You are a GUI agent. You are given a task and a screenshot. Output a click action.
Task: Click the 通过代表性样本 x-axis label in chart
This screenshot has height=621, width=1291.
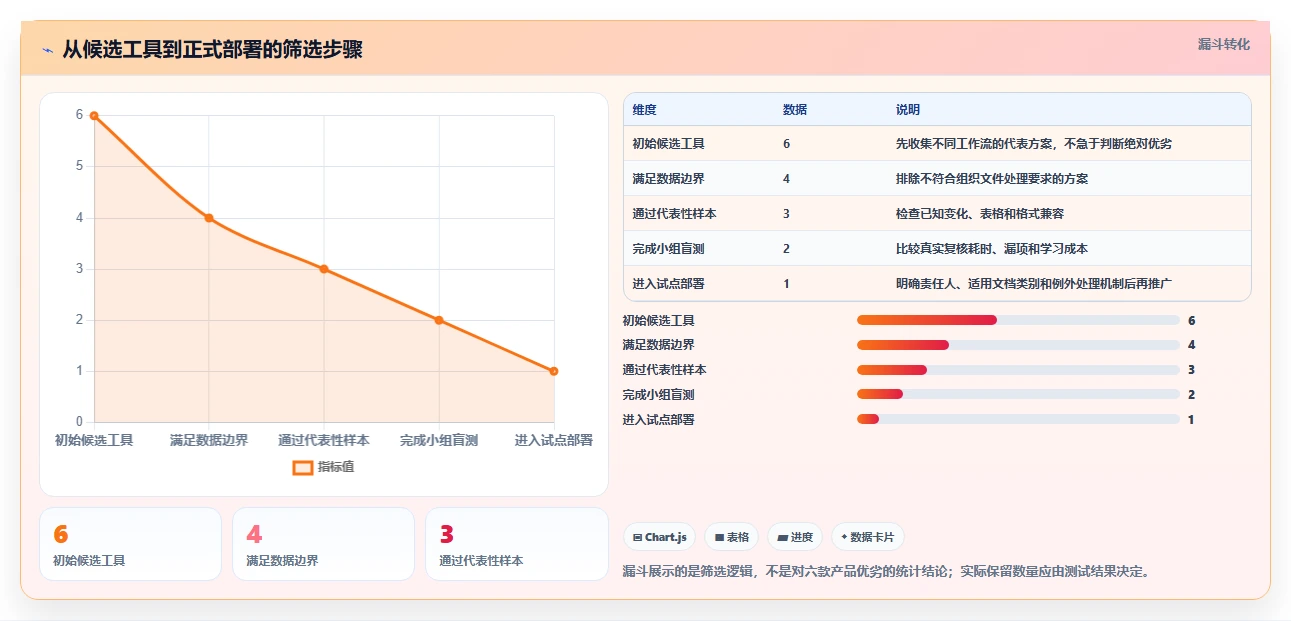pyautogui.click(x=324, y=440)
